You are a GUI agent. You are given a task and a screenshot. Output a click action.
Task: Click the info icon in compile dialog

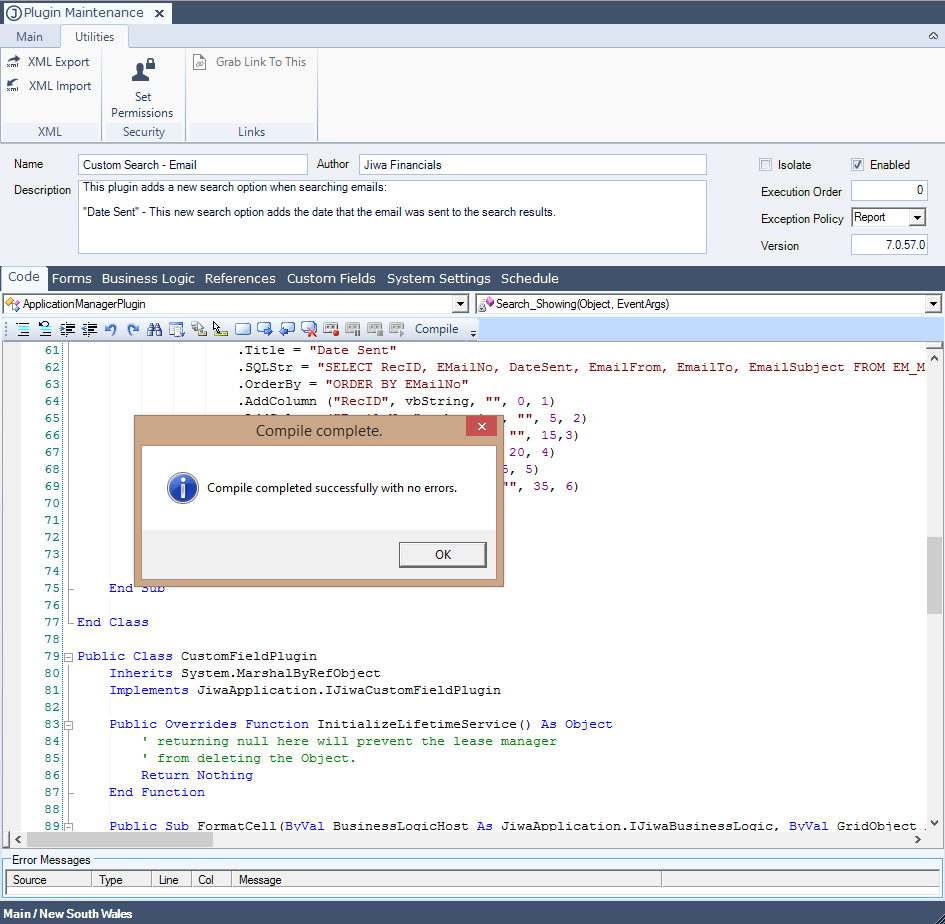pyautogui.click(x=182, y=488)
